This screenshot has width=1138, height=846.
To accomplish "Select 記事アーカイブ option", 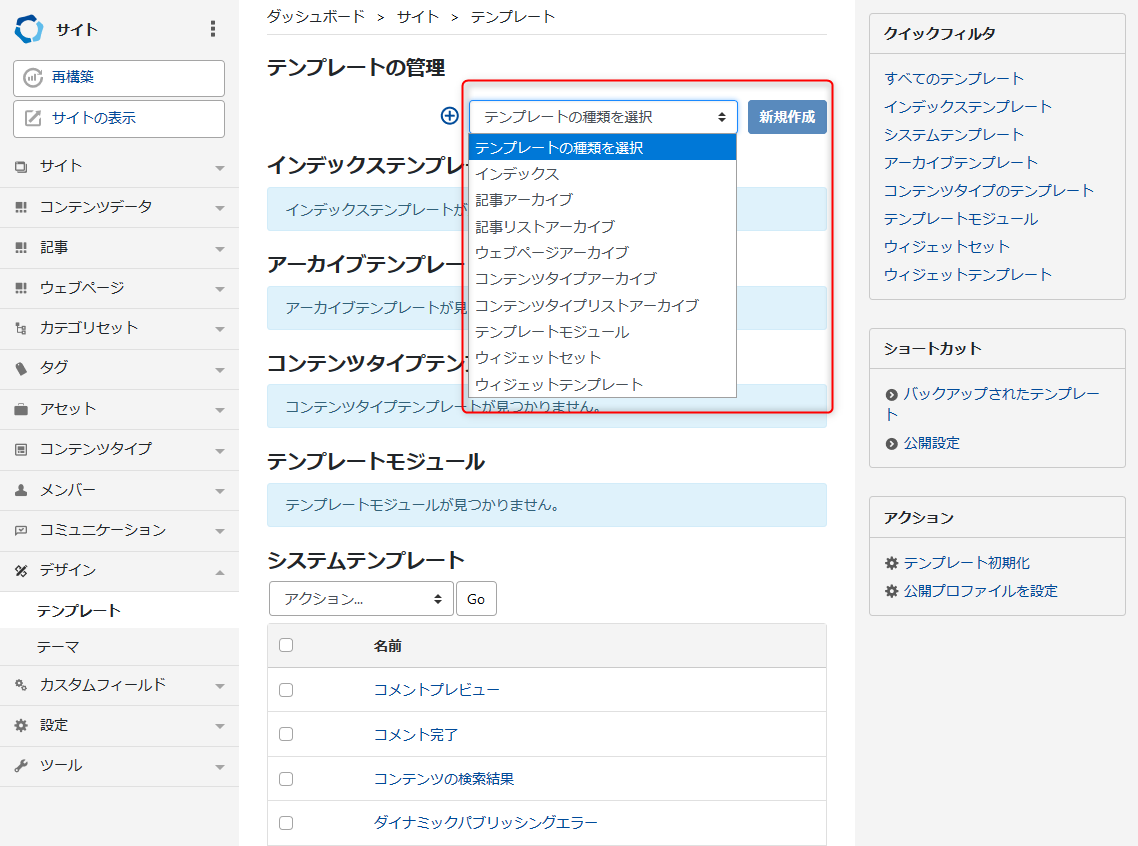I will point(602,200).
